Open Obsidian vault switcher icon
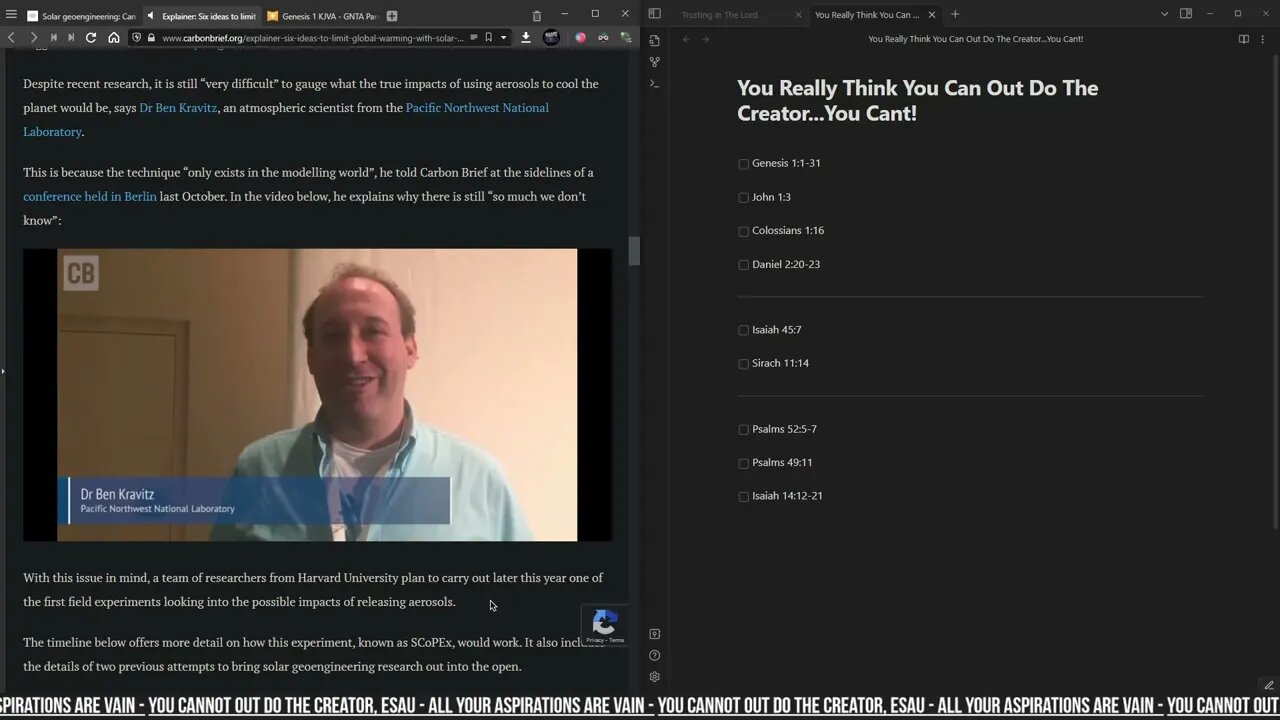 click(654, 634)
